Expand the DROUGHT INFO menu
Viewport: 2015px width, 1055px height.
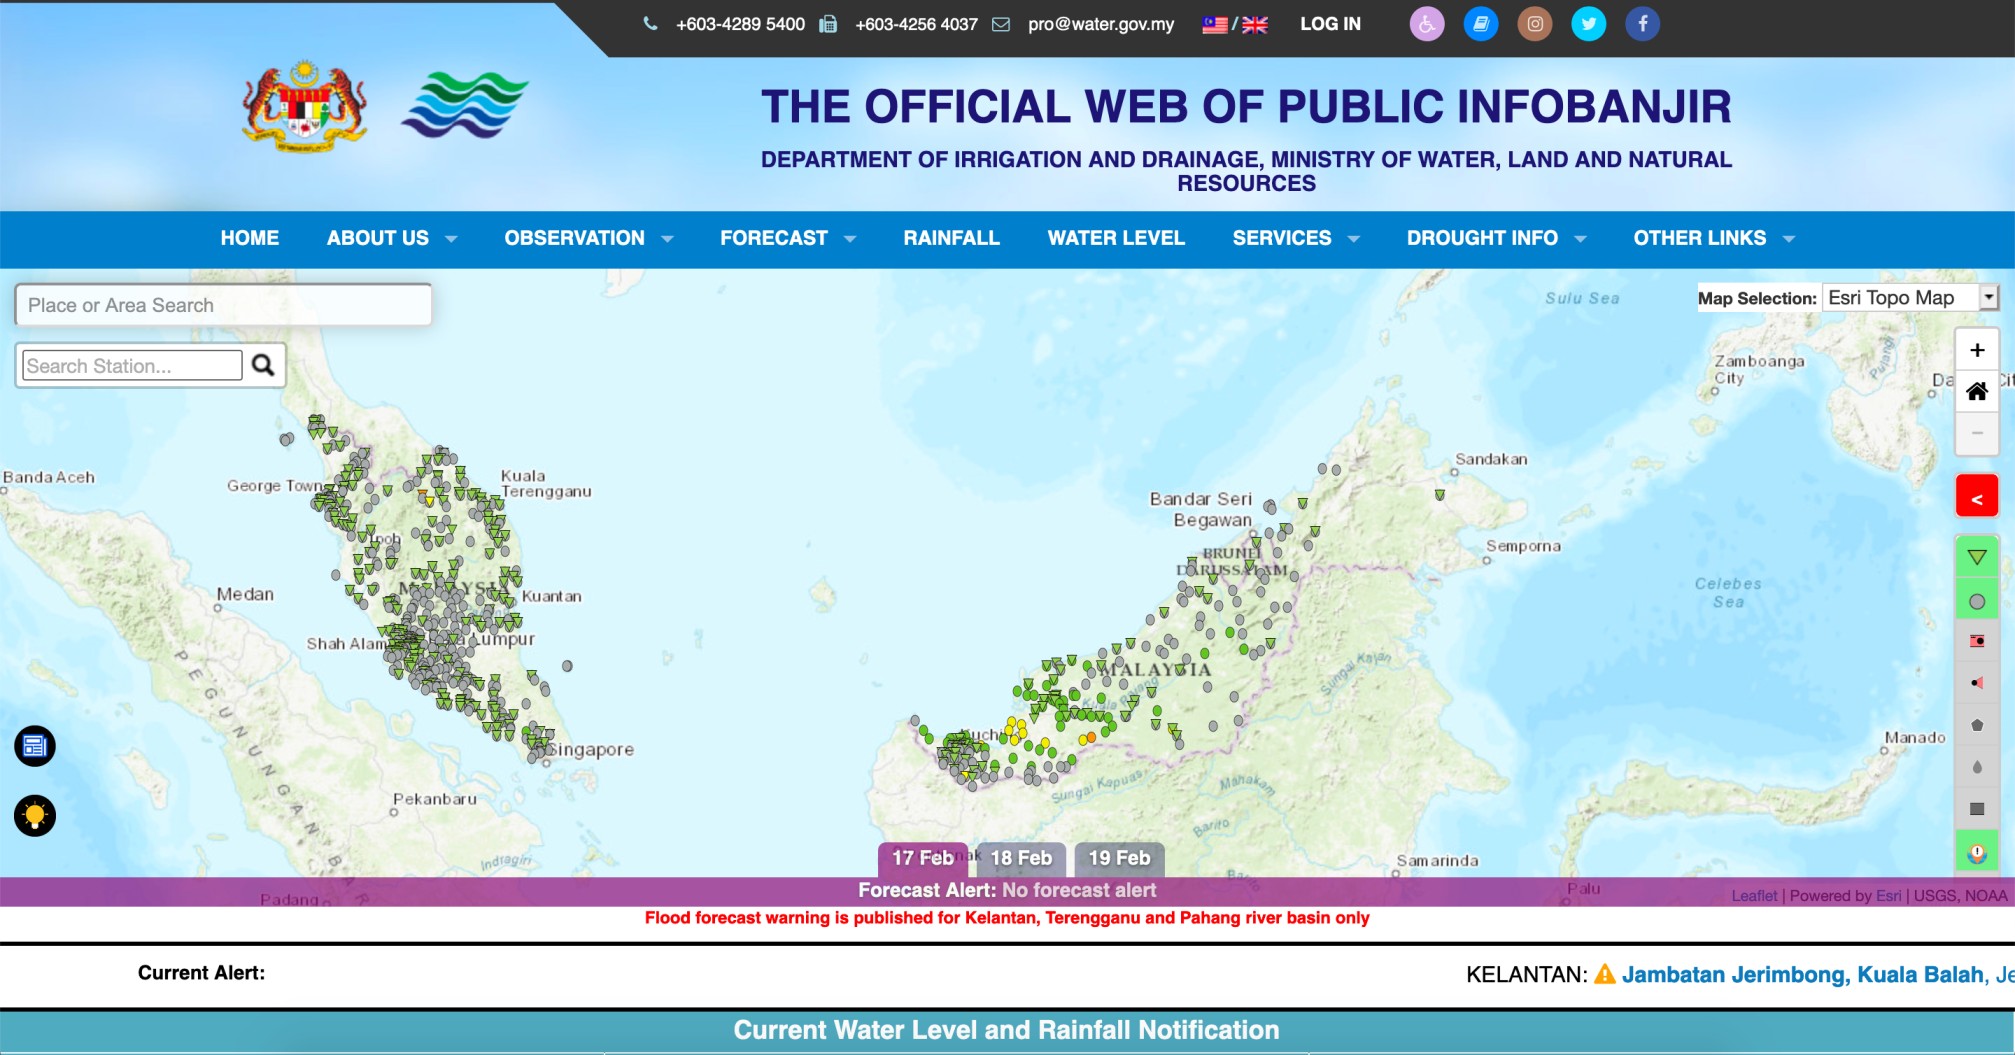(1497, 238)
